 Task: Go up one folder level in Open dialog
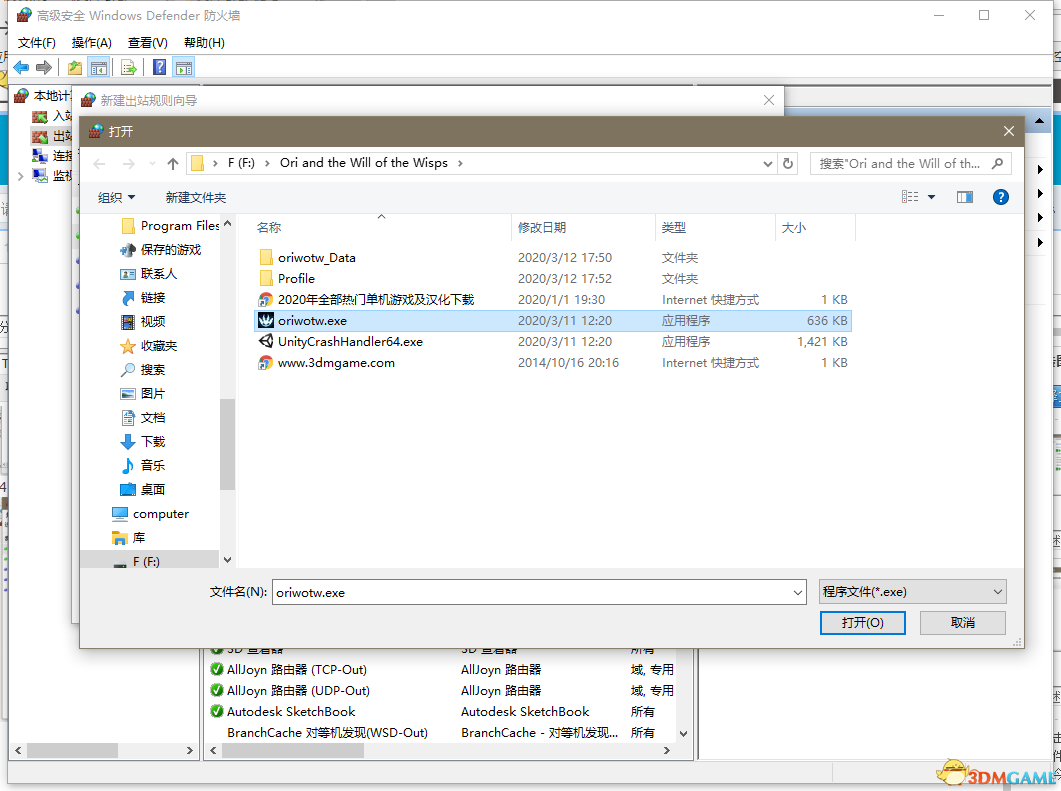point(173,163)
